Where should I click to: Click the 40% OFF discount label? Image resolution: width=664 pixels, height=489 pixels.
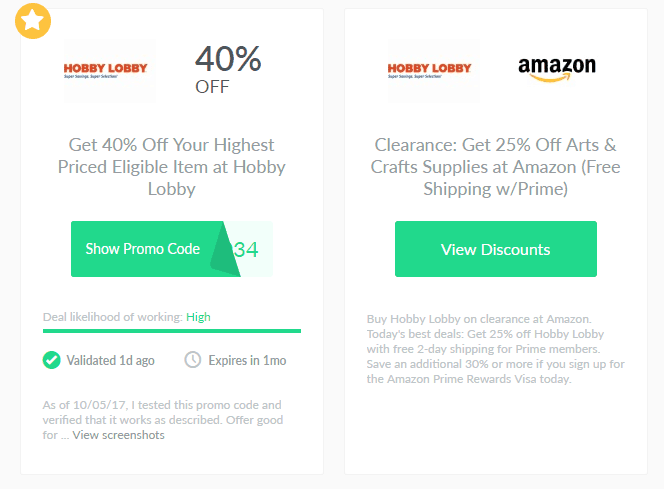(228, 70)
